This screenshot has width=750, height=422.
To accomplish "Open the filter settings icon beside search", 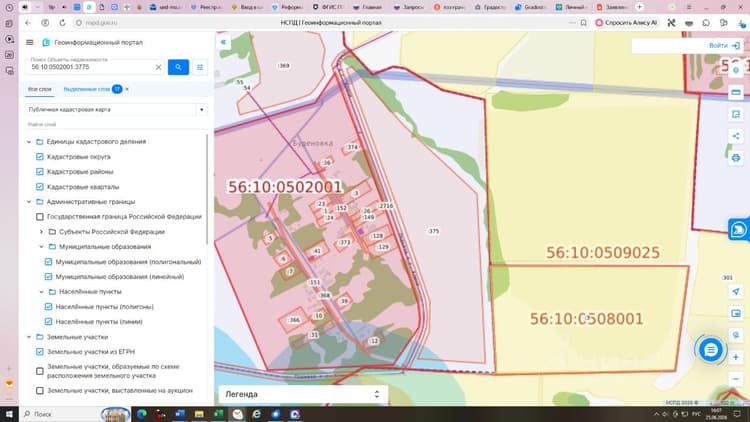I will (x=200, y=67).
